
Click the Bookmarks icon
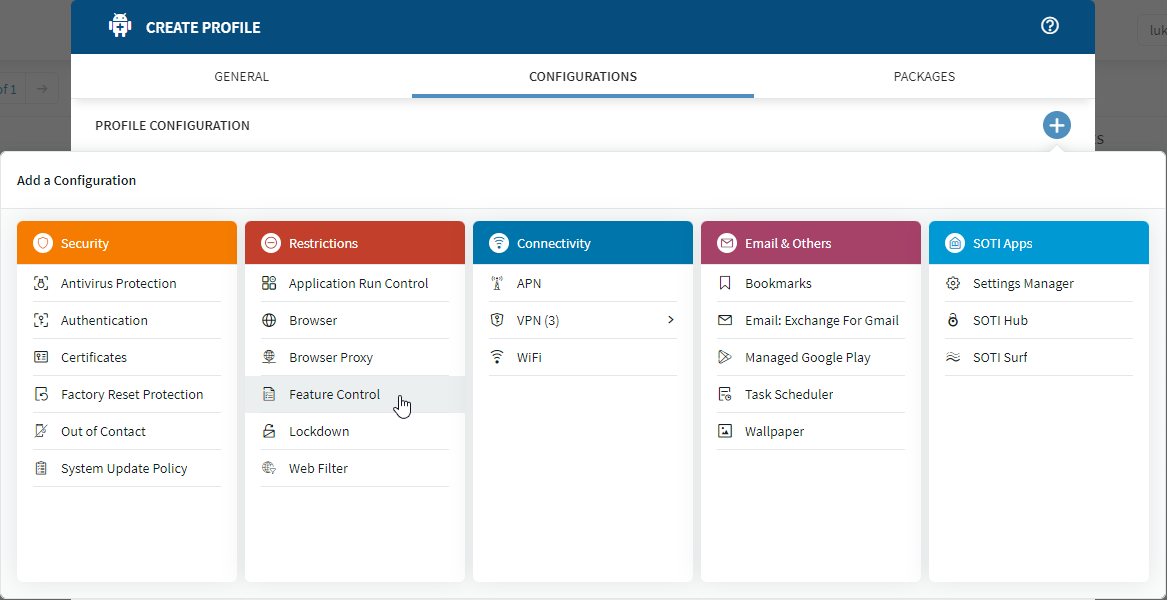[x=725, y=284]
